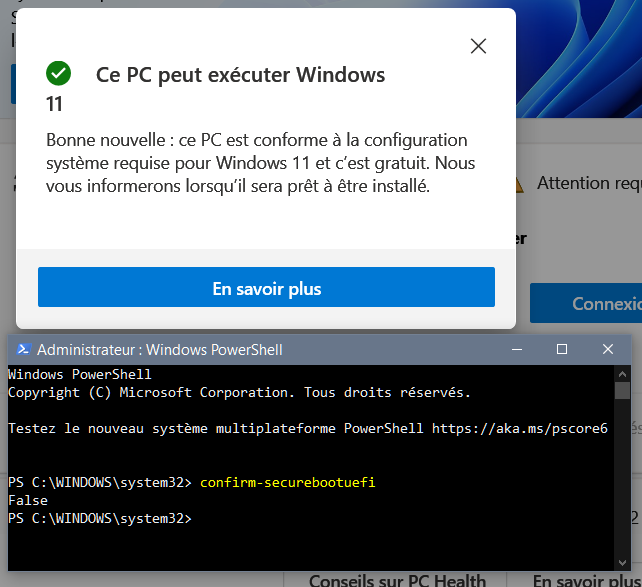Close the Administrateur PowerShell window
642x587 pixels.
click(x=608, y=349)
